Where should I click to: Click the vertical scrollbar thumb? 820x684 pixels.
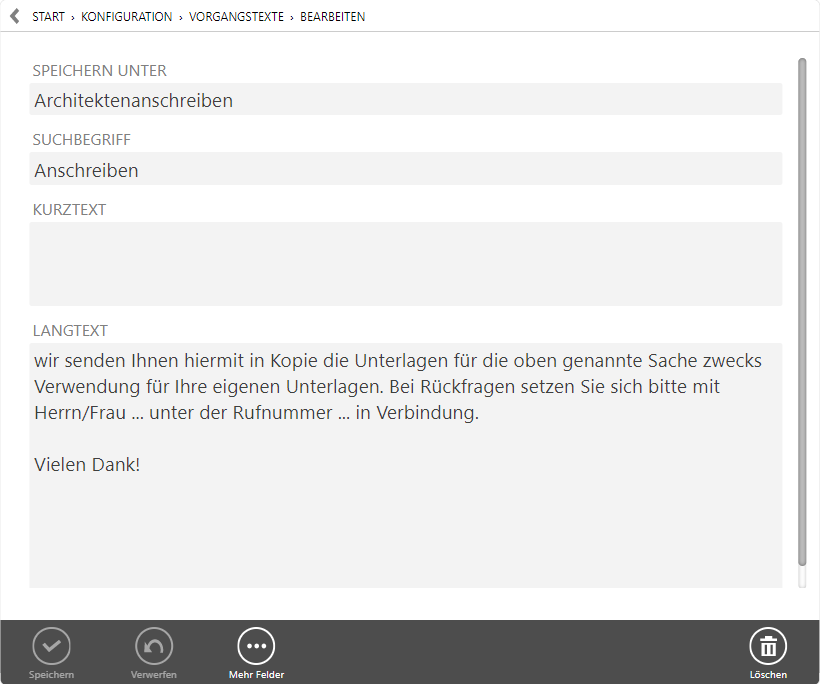click(x=802, y=310)
